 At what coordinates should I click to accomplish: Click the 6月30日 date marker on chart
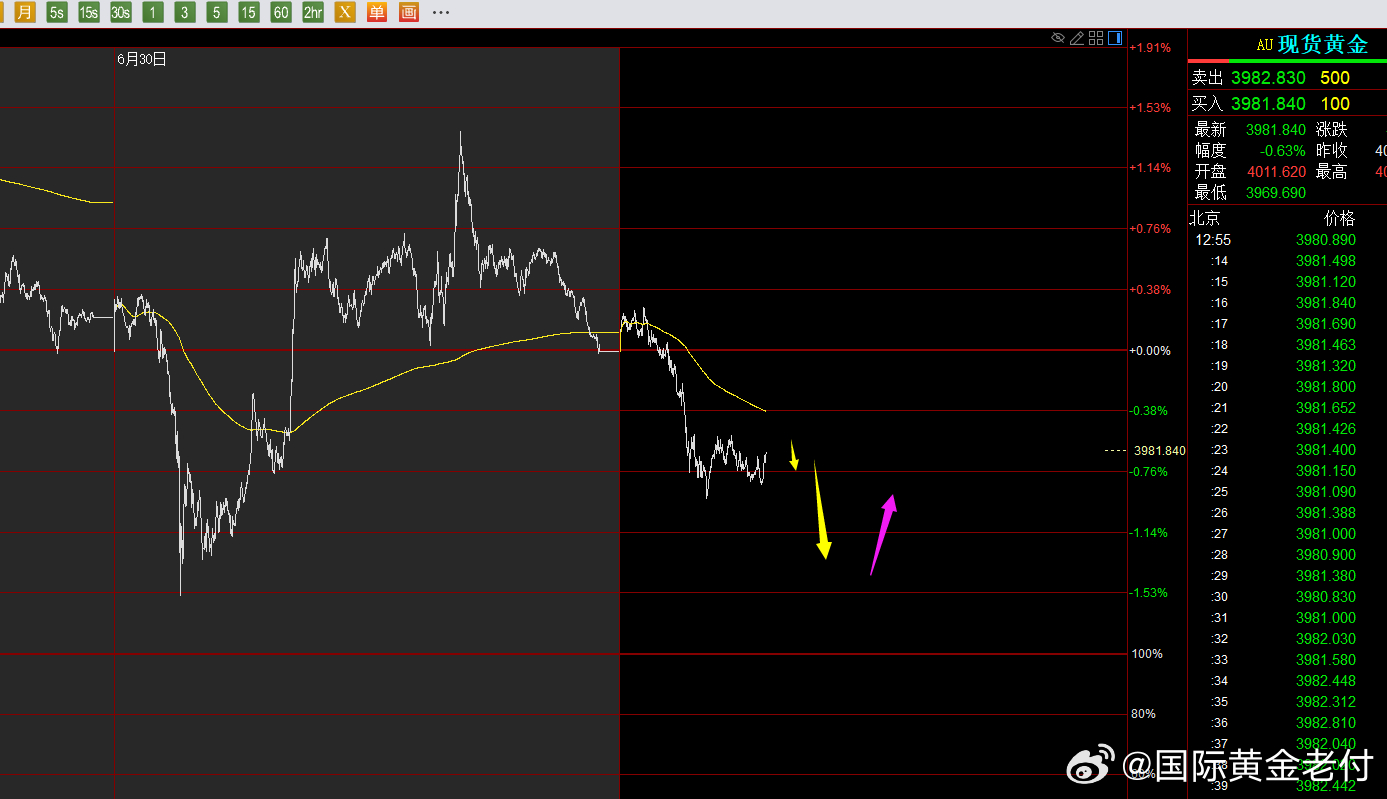(x=142, y=59)
